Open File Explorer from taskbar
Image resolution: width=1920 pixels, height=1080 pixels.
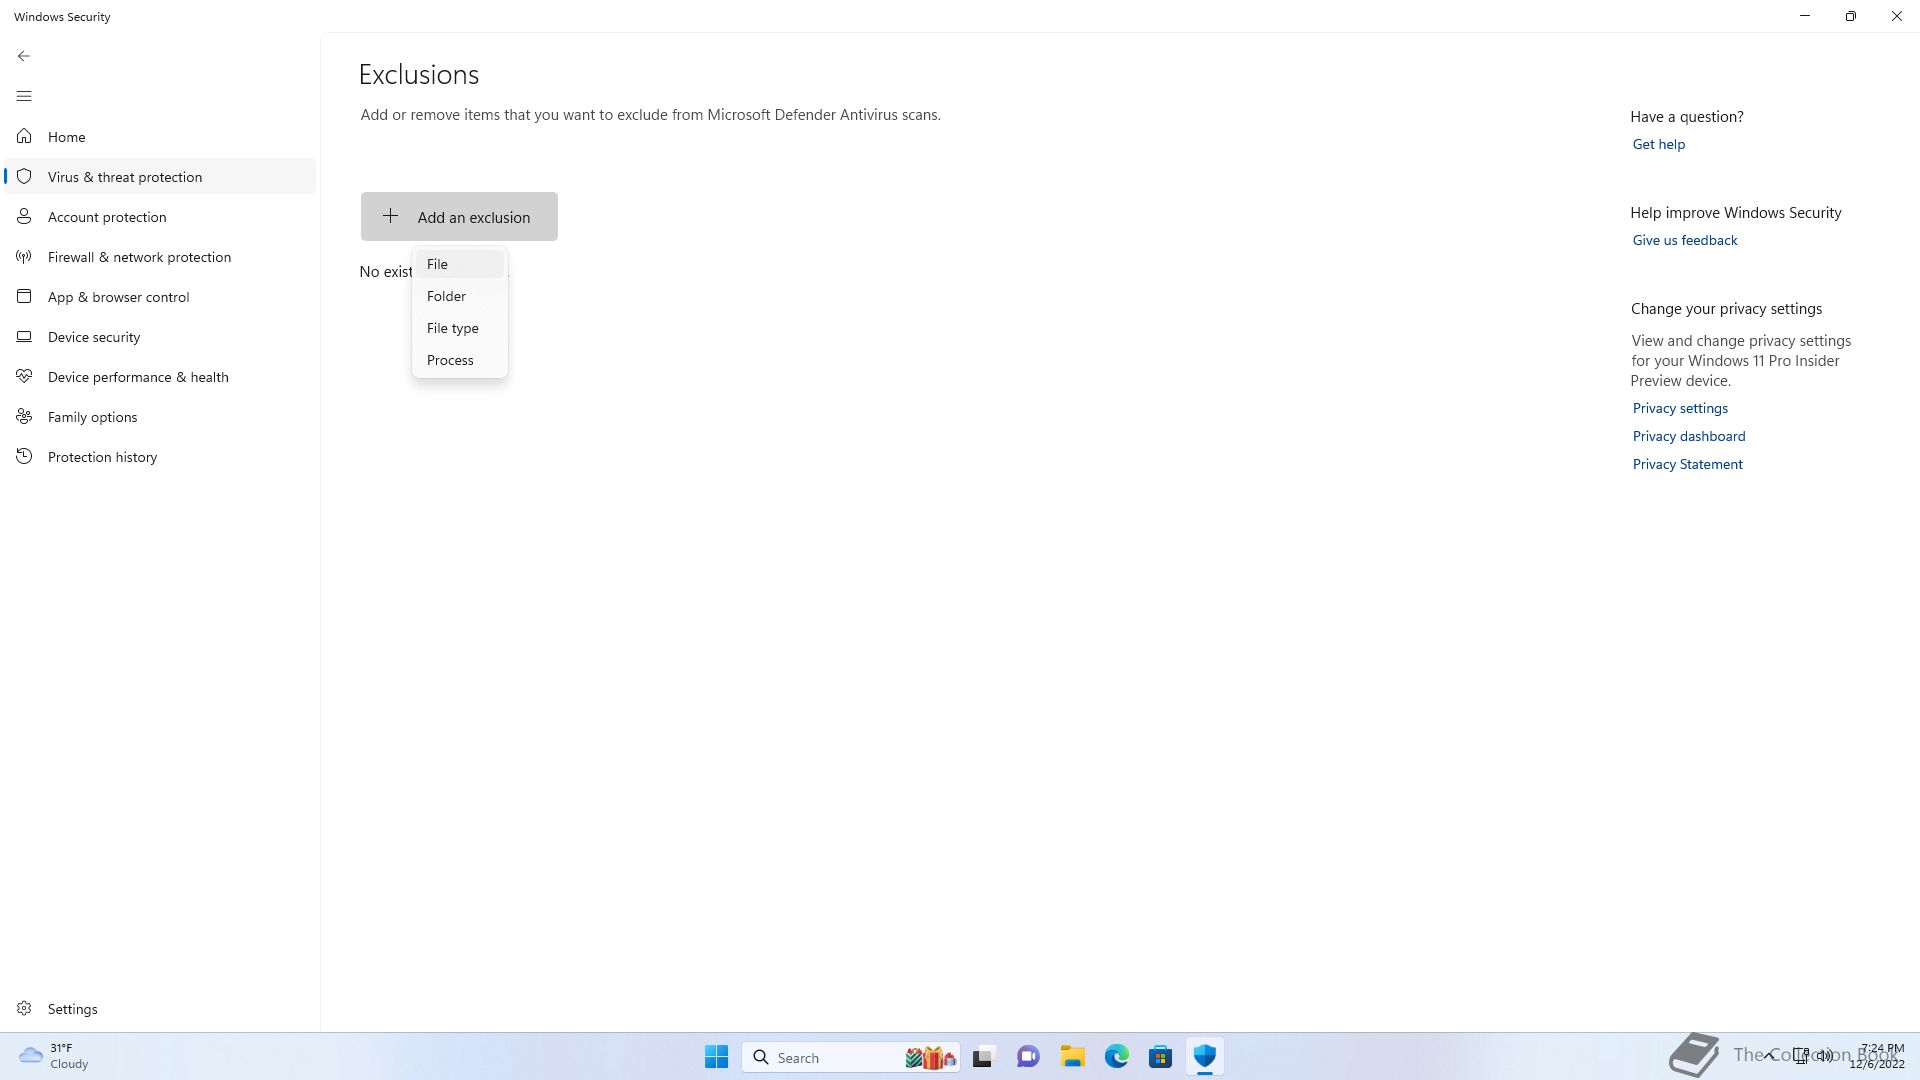pyautogui.click(x=1073, y=1057)
